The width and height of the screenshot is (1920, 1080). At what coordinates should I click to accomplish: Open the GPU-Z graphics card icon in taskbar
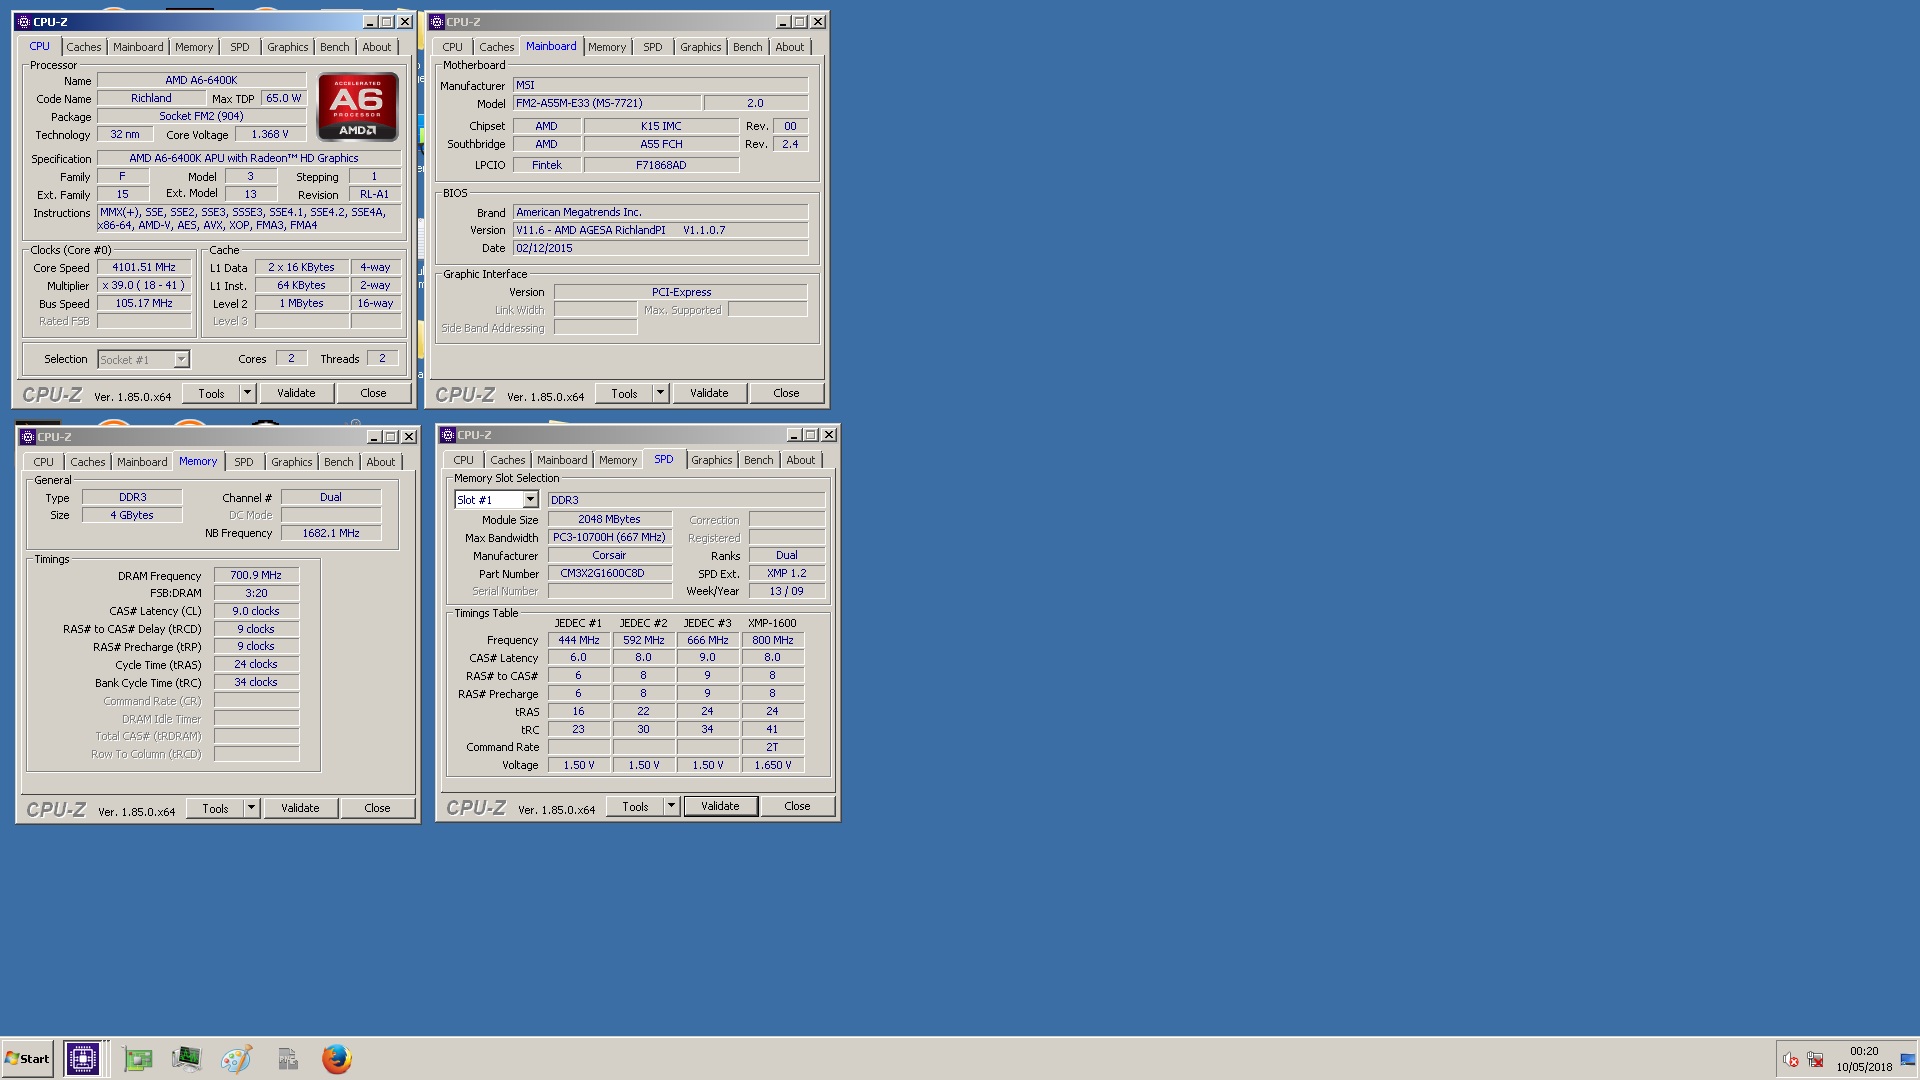coord(138,1059)
